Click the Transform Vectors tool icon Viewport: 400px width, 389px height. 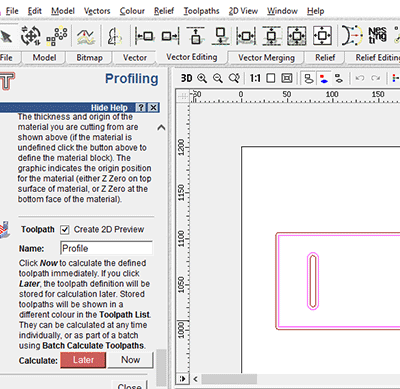click(x=31, y=36)
